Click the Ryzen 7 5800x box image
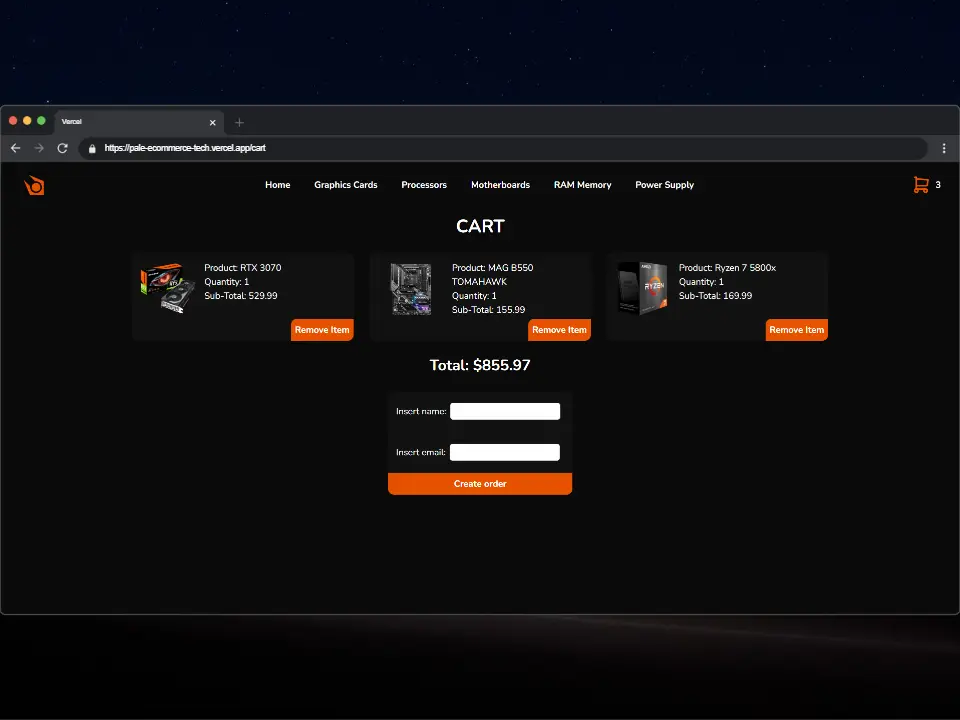This screenshot has width=960, height=720. coord(642,288)
